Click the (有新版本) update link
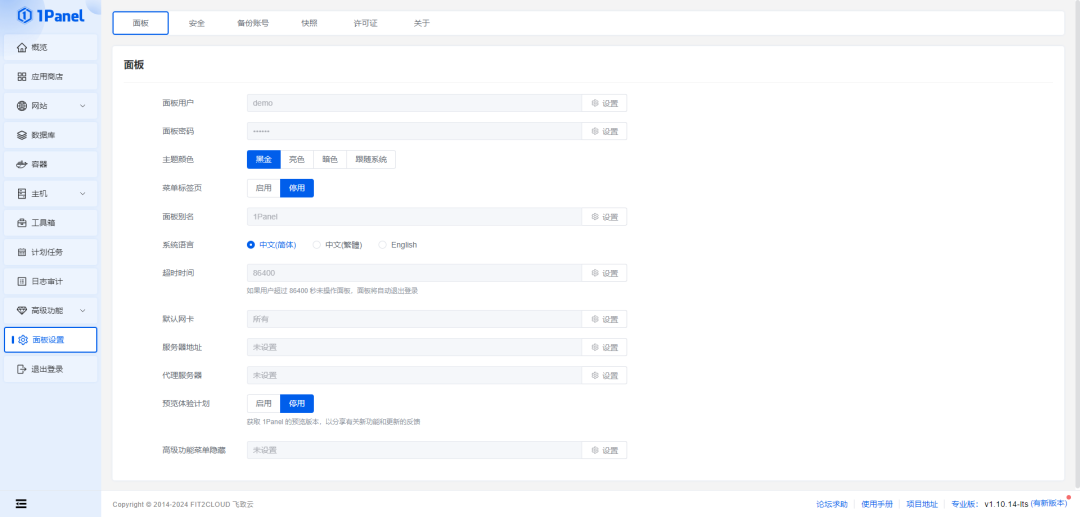This screenshot has width=1080, height=517. (1049, 505)
